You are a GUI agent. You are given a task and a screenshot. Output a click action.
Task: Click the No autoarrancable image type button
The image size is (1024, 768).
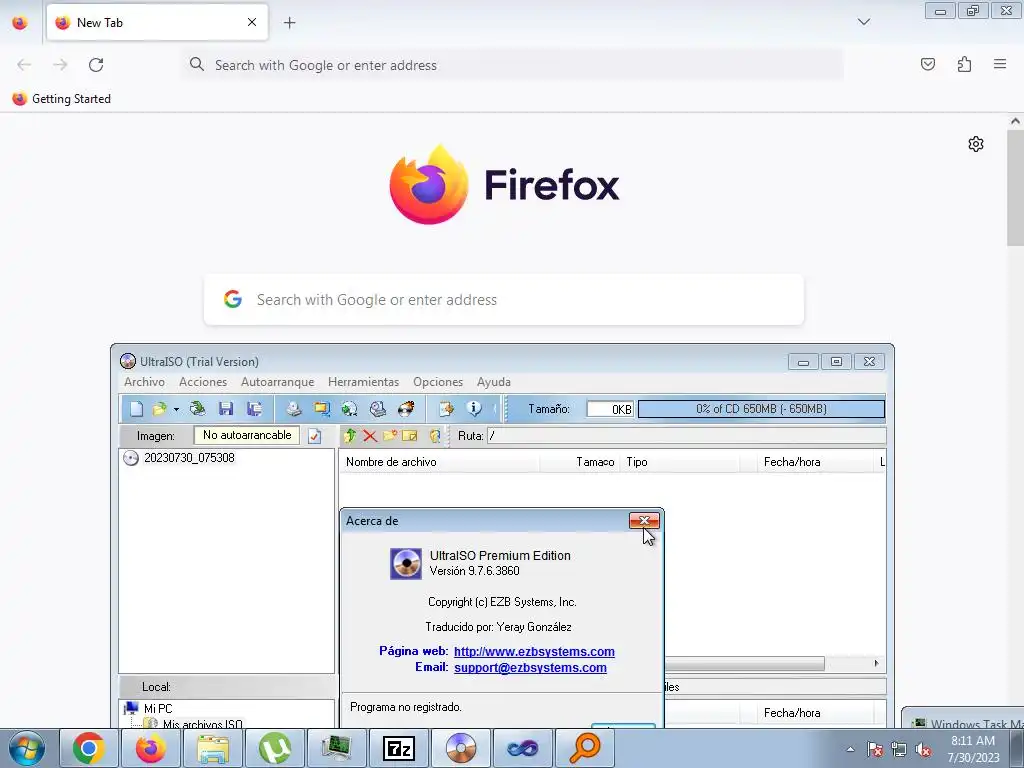(247, 435)
